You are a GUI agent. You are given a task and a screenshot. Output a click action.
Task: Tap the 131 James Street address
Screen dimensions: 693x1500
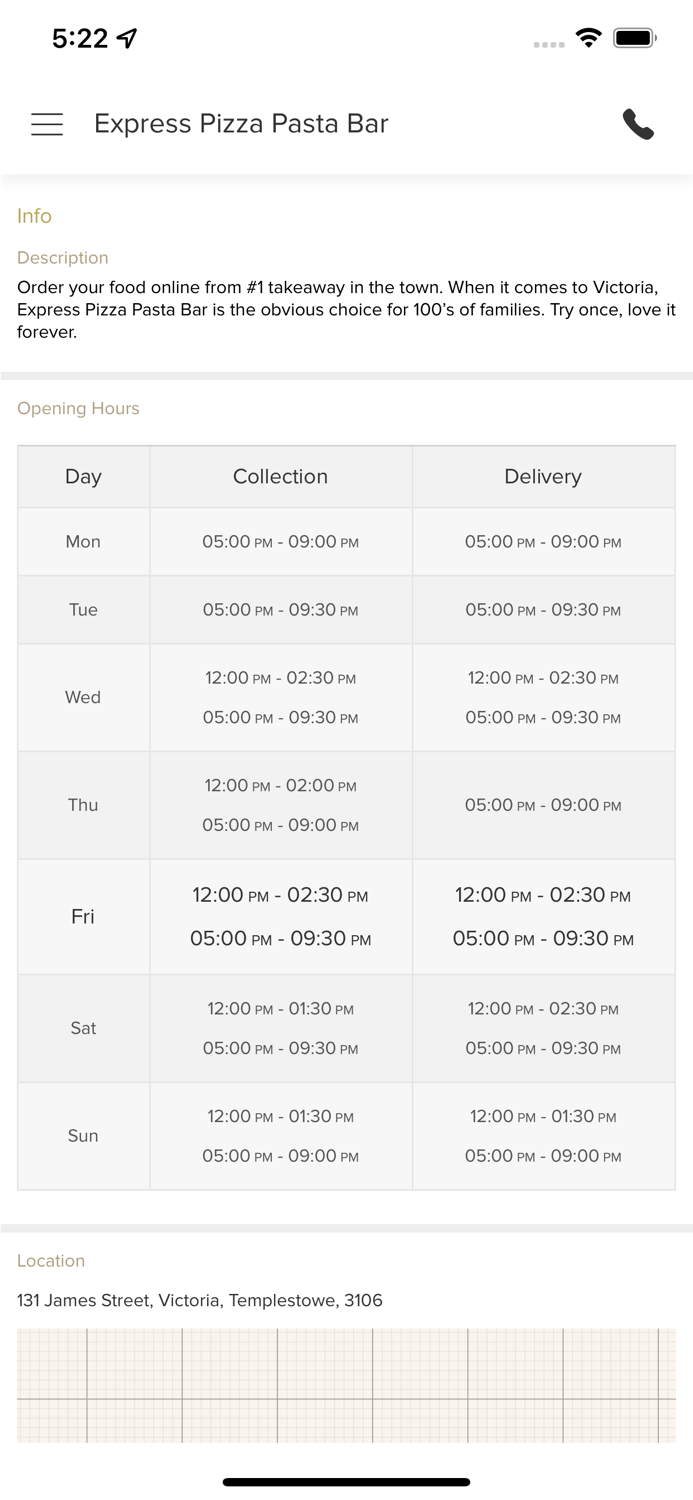[x=200, y=1301]
